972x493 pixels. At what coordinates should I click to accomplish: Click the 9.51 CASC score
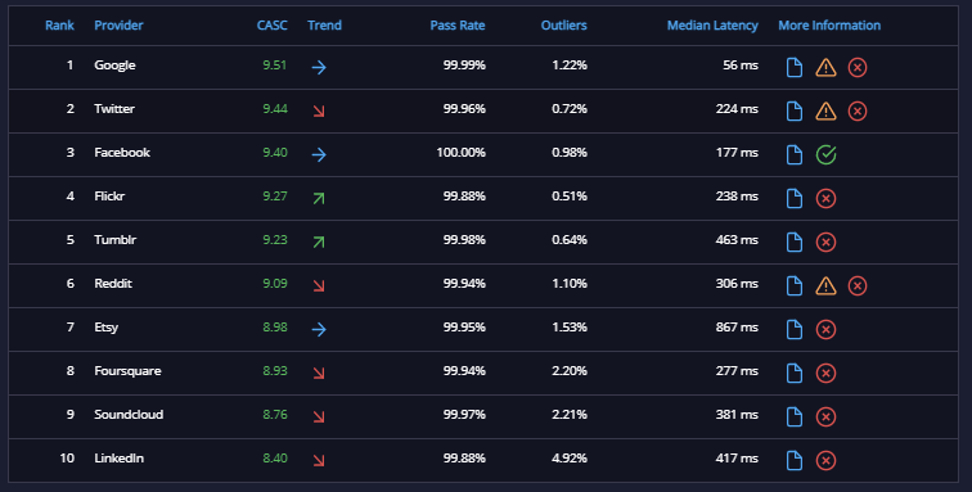[275, 65]
